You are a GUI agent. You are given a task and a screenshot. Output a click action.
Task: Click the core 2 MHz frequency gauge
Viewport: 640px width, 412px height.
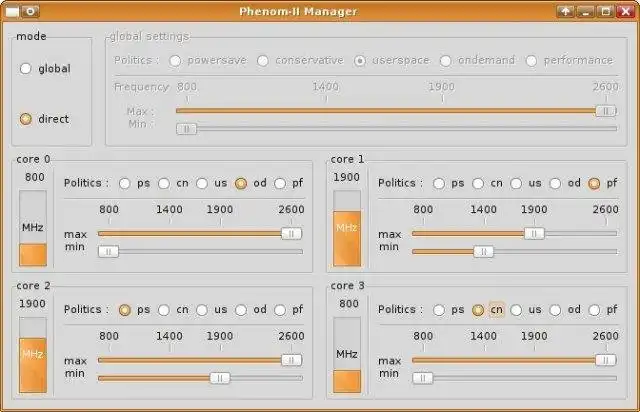click(x=33, y=355)
